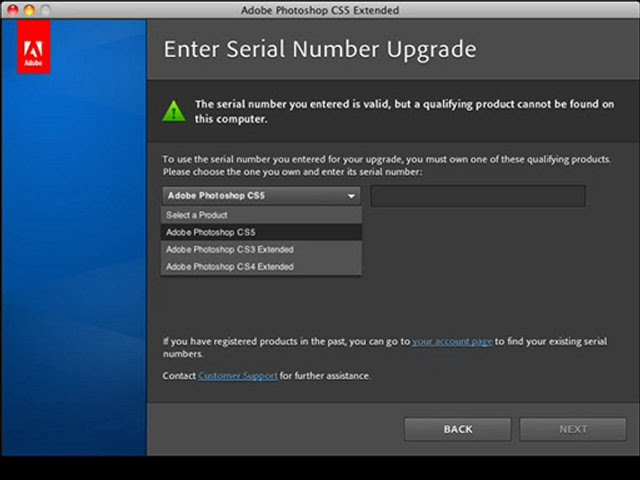
Task: Click the NEXT button
Action: pyautogui.click(x=573, y=429)
